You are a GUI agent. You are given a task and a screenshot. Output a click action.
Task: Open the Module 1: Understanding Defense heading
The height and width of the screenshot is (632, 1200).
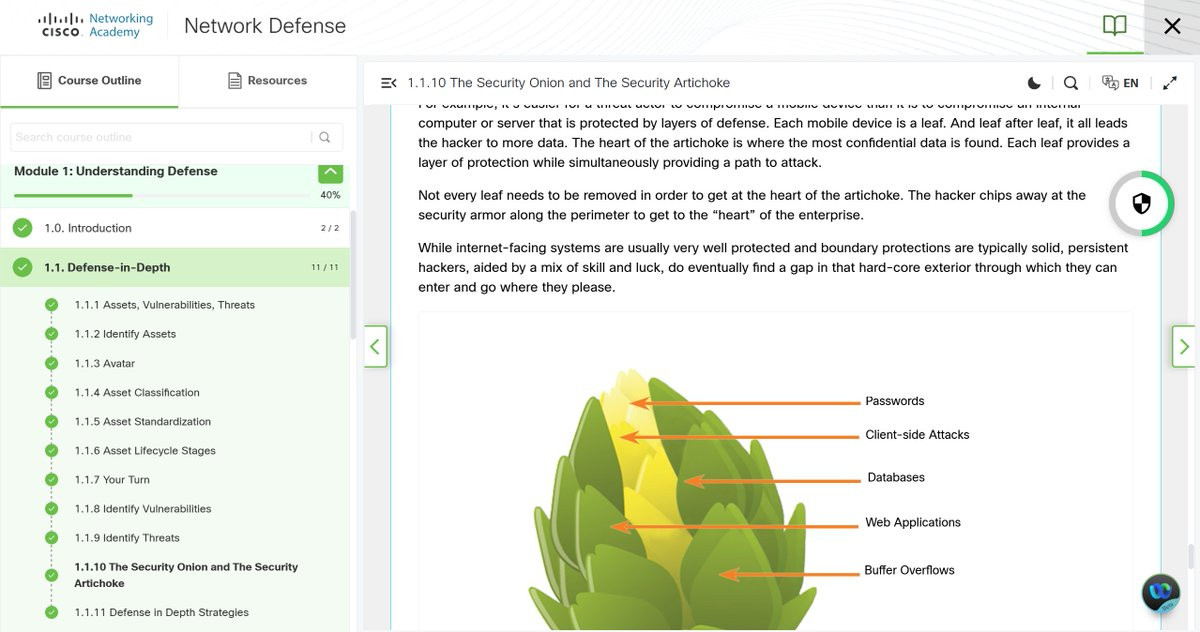click(x=115, y=171)
